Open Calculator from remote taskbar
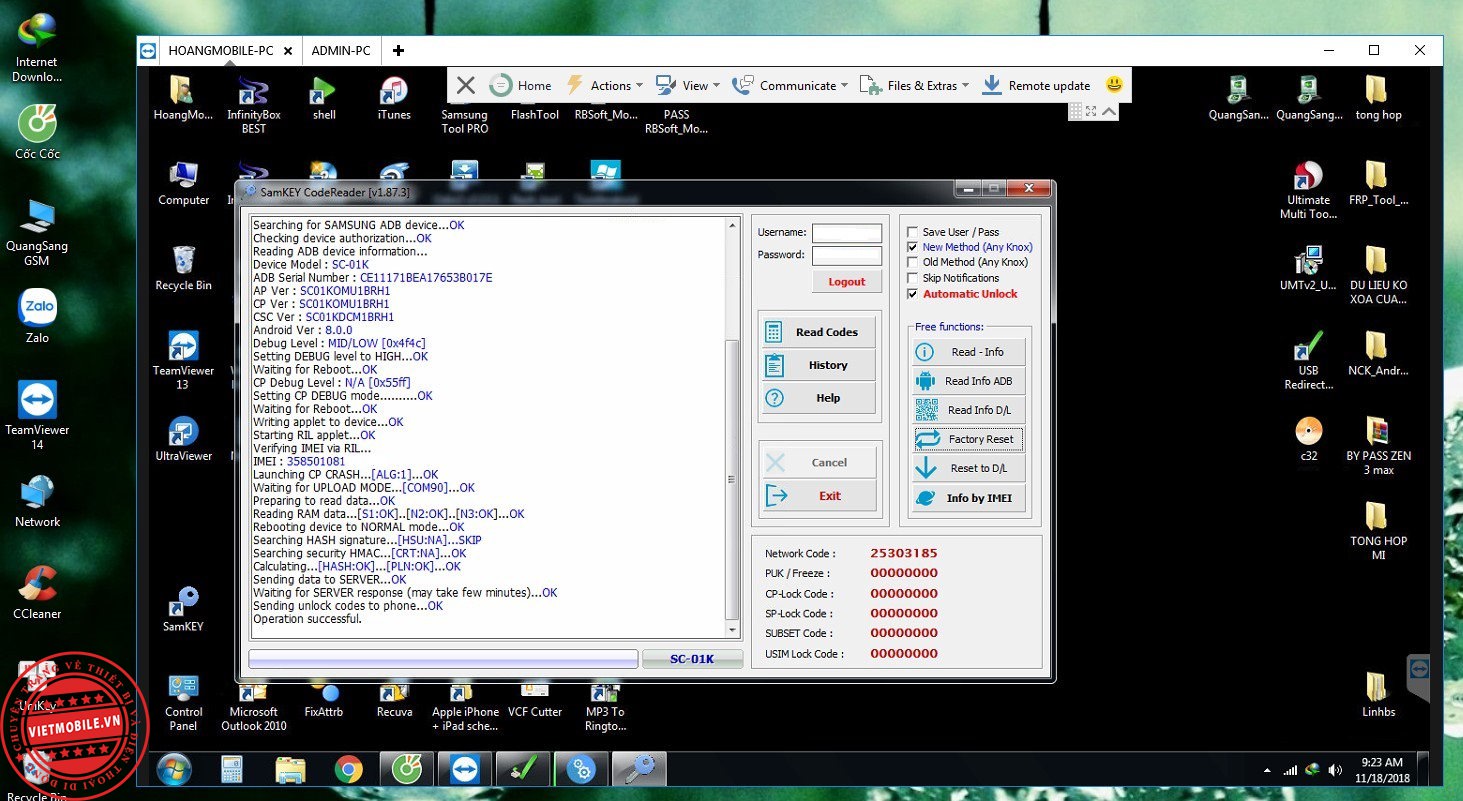1463x801 pixels. [232, 769]
